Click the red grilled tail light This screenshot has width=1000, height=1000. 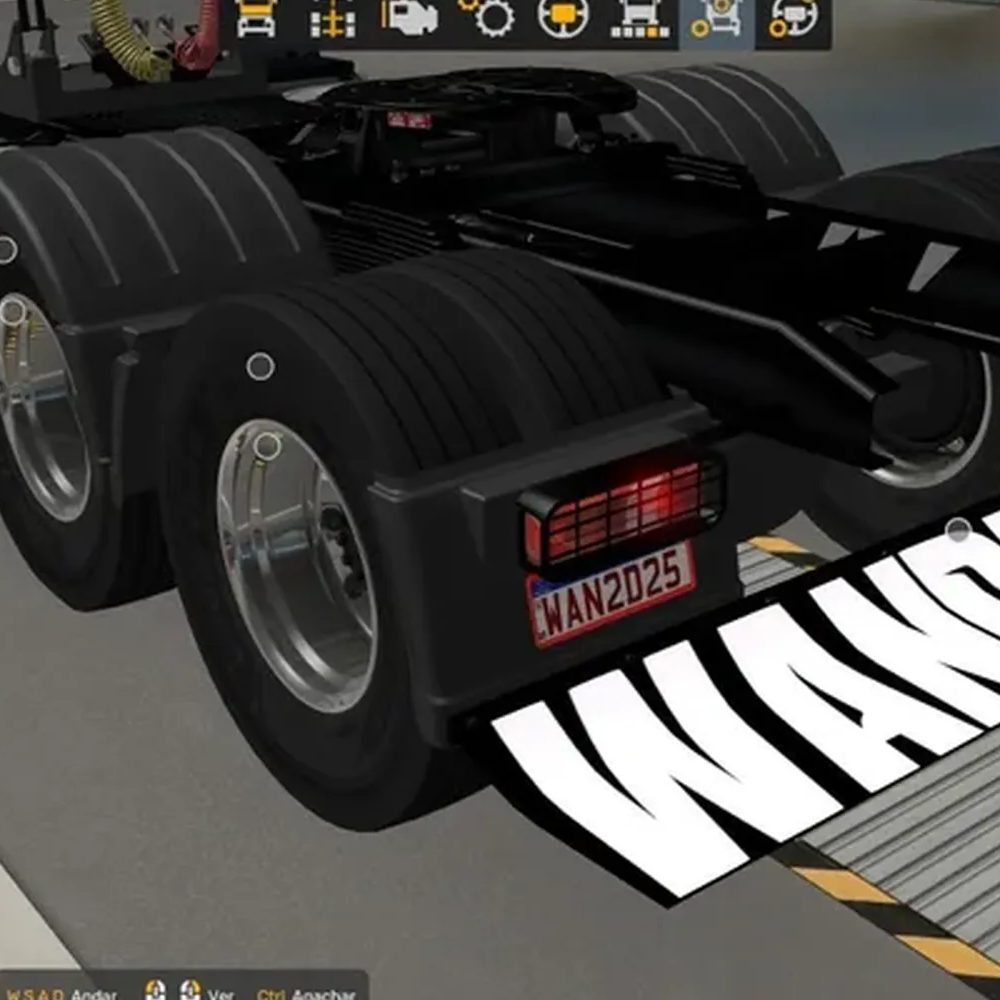622,509
